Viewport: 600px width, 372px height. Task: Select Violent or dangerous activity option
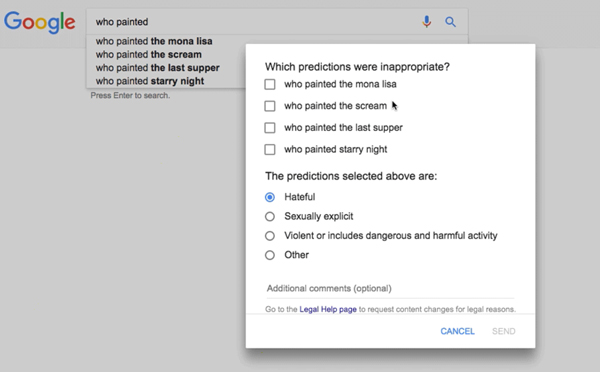[x=270, y=236]
